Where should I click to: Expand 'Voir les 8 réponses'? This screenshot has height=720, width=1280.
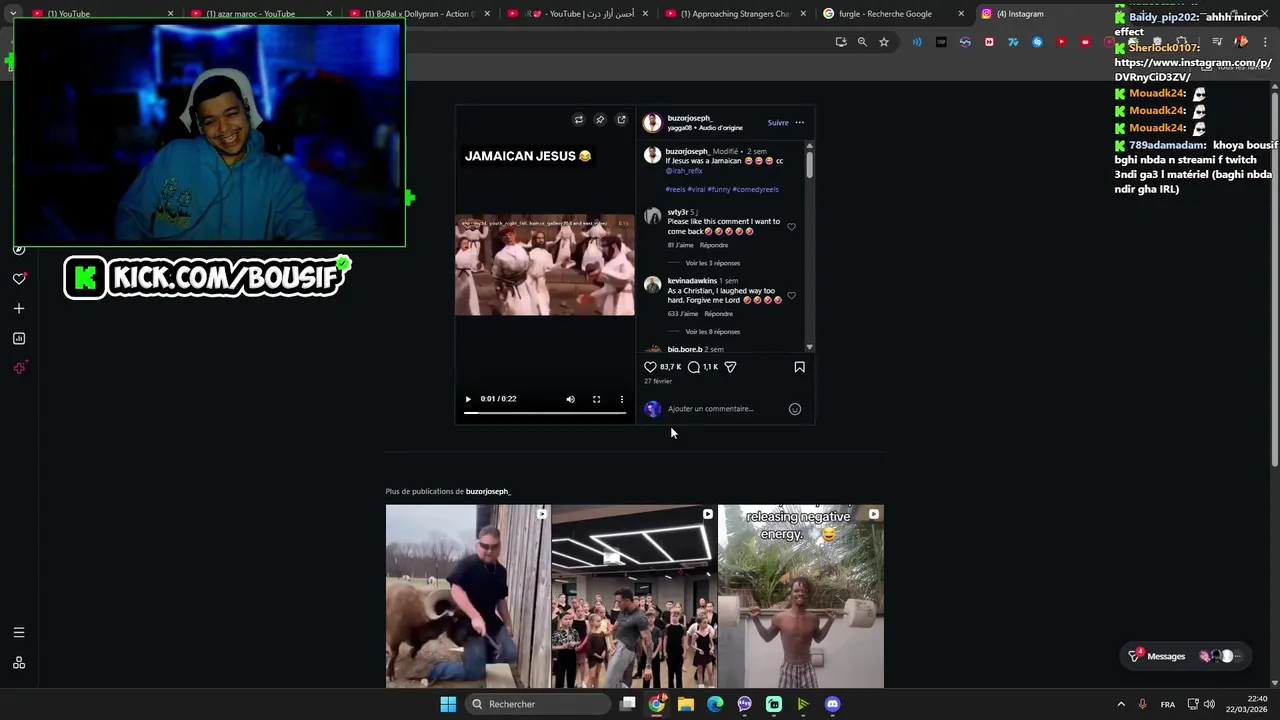pyautogui.click(x=713, y=332)
